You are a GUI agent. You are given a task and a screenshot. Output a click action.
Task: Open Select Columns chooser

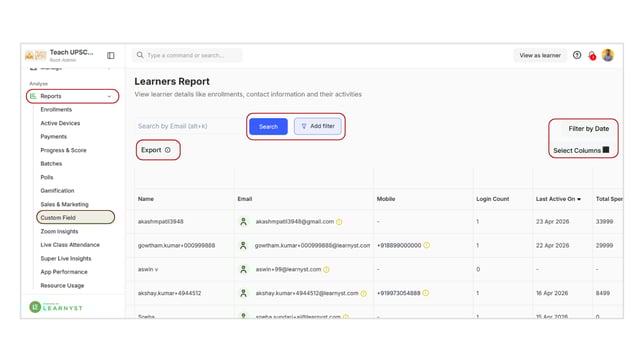click(x=581, y=150)
